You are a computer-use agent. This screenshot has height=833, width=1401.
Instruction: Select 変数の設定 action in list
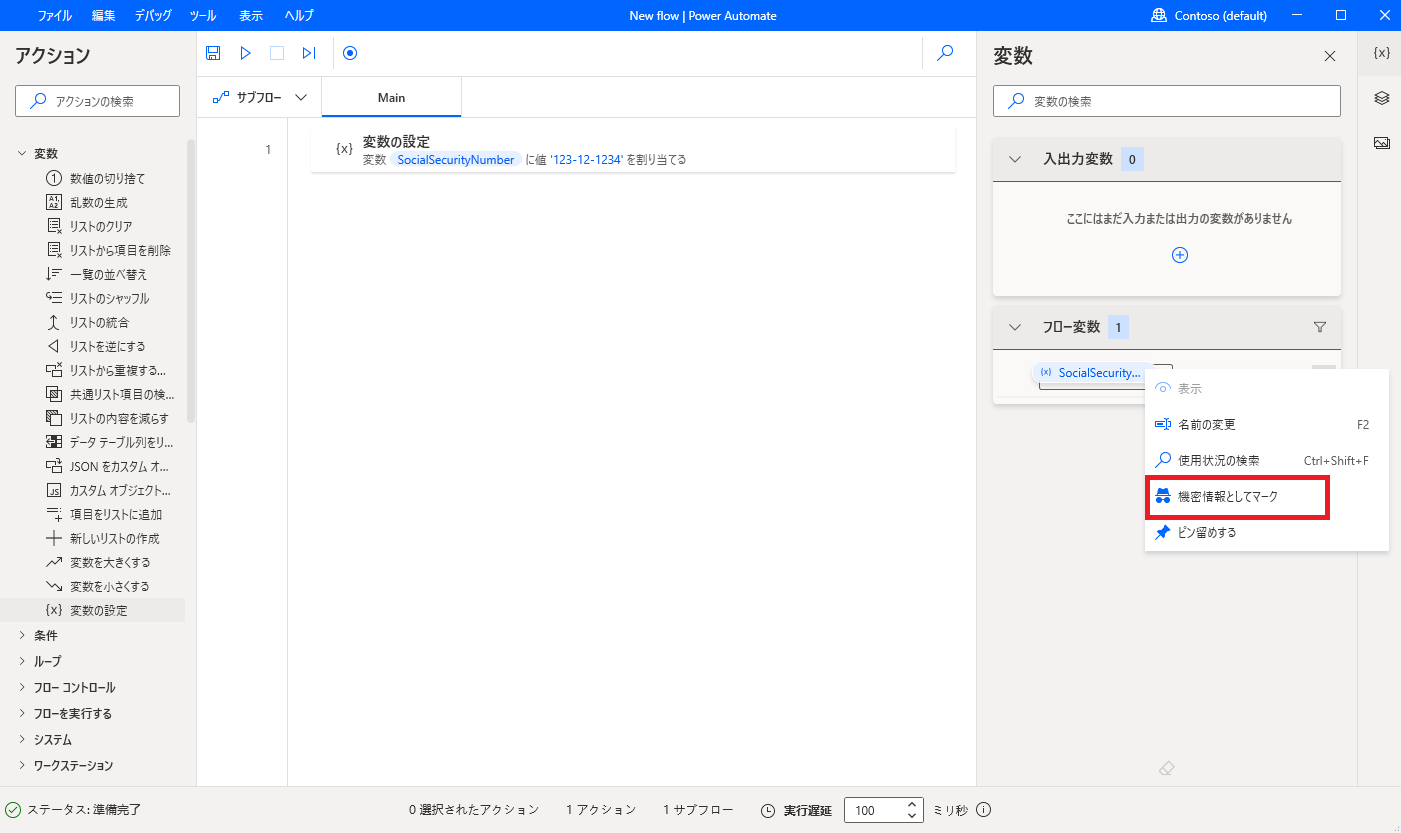click(92, 610)
